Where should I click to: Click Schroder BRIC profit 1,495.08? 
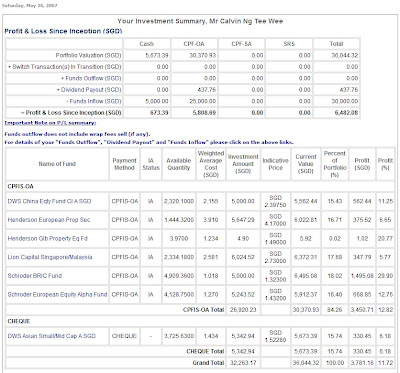(x=362, y=276)
